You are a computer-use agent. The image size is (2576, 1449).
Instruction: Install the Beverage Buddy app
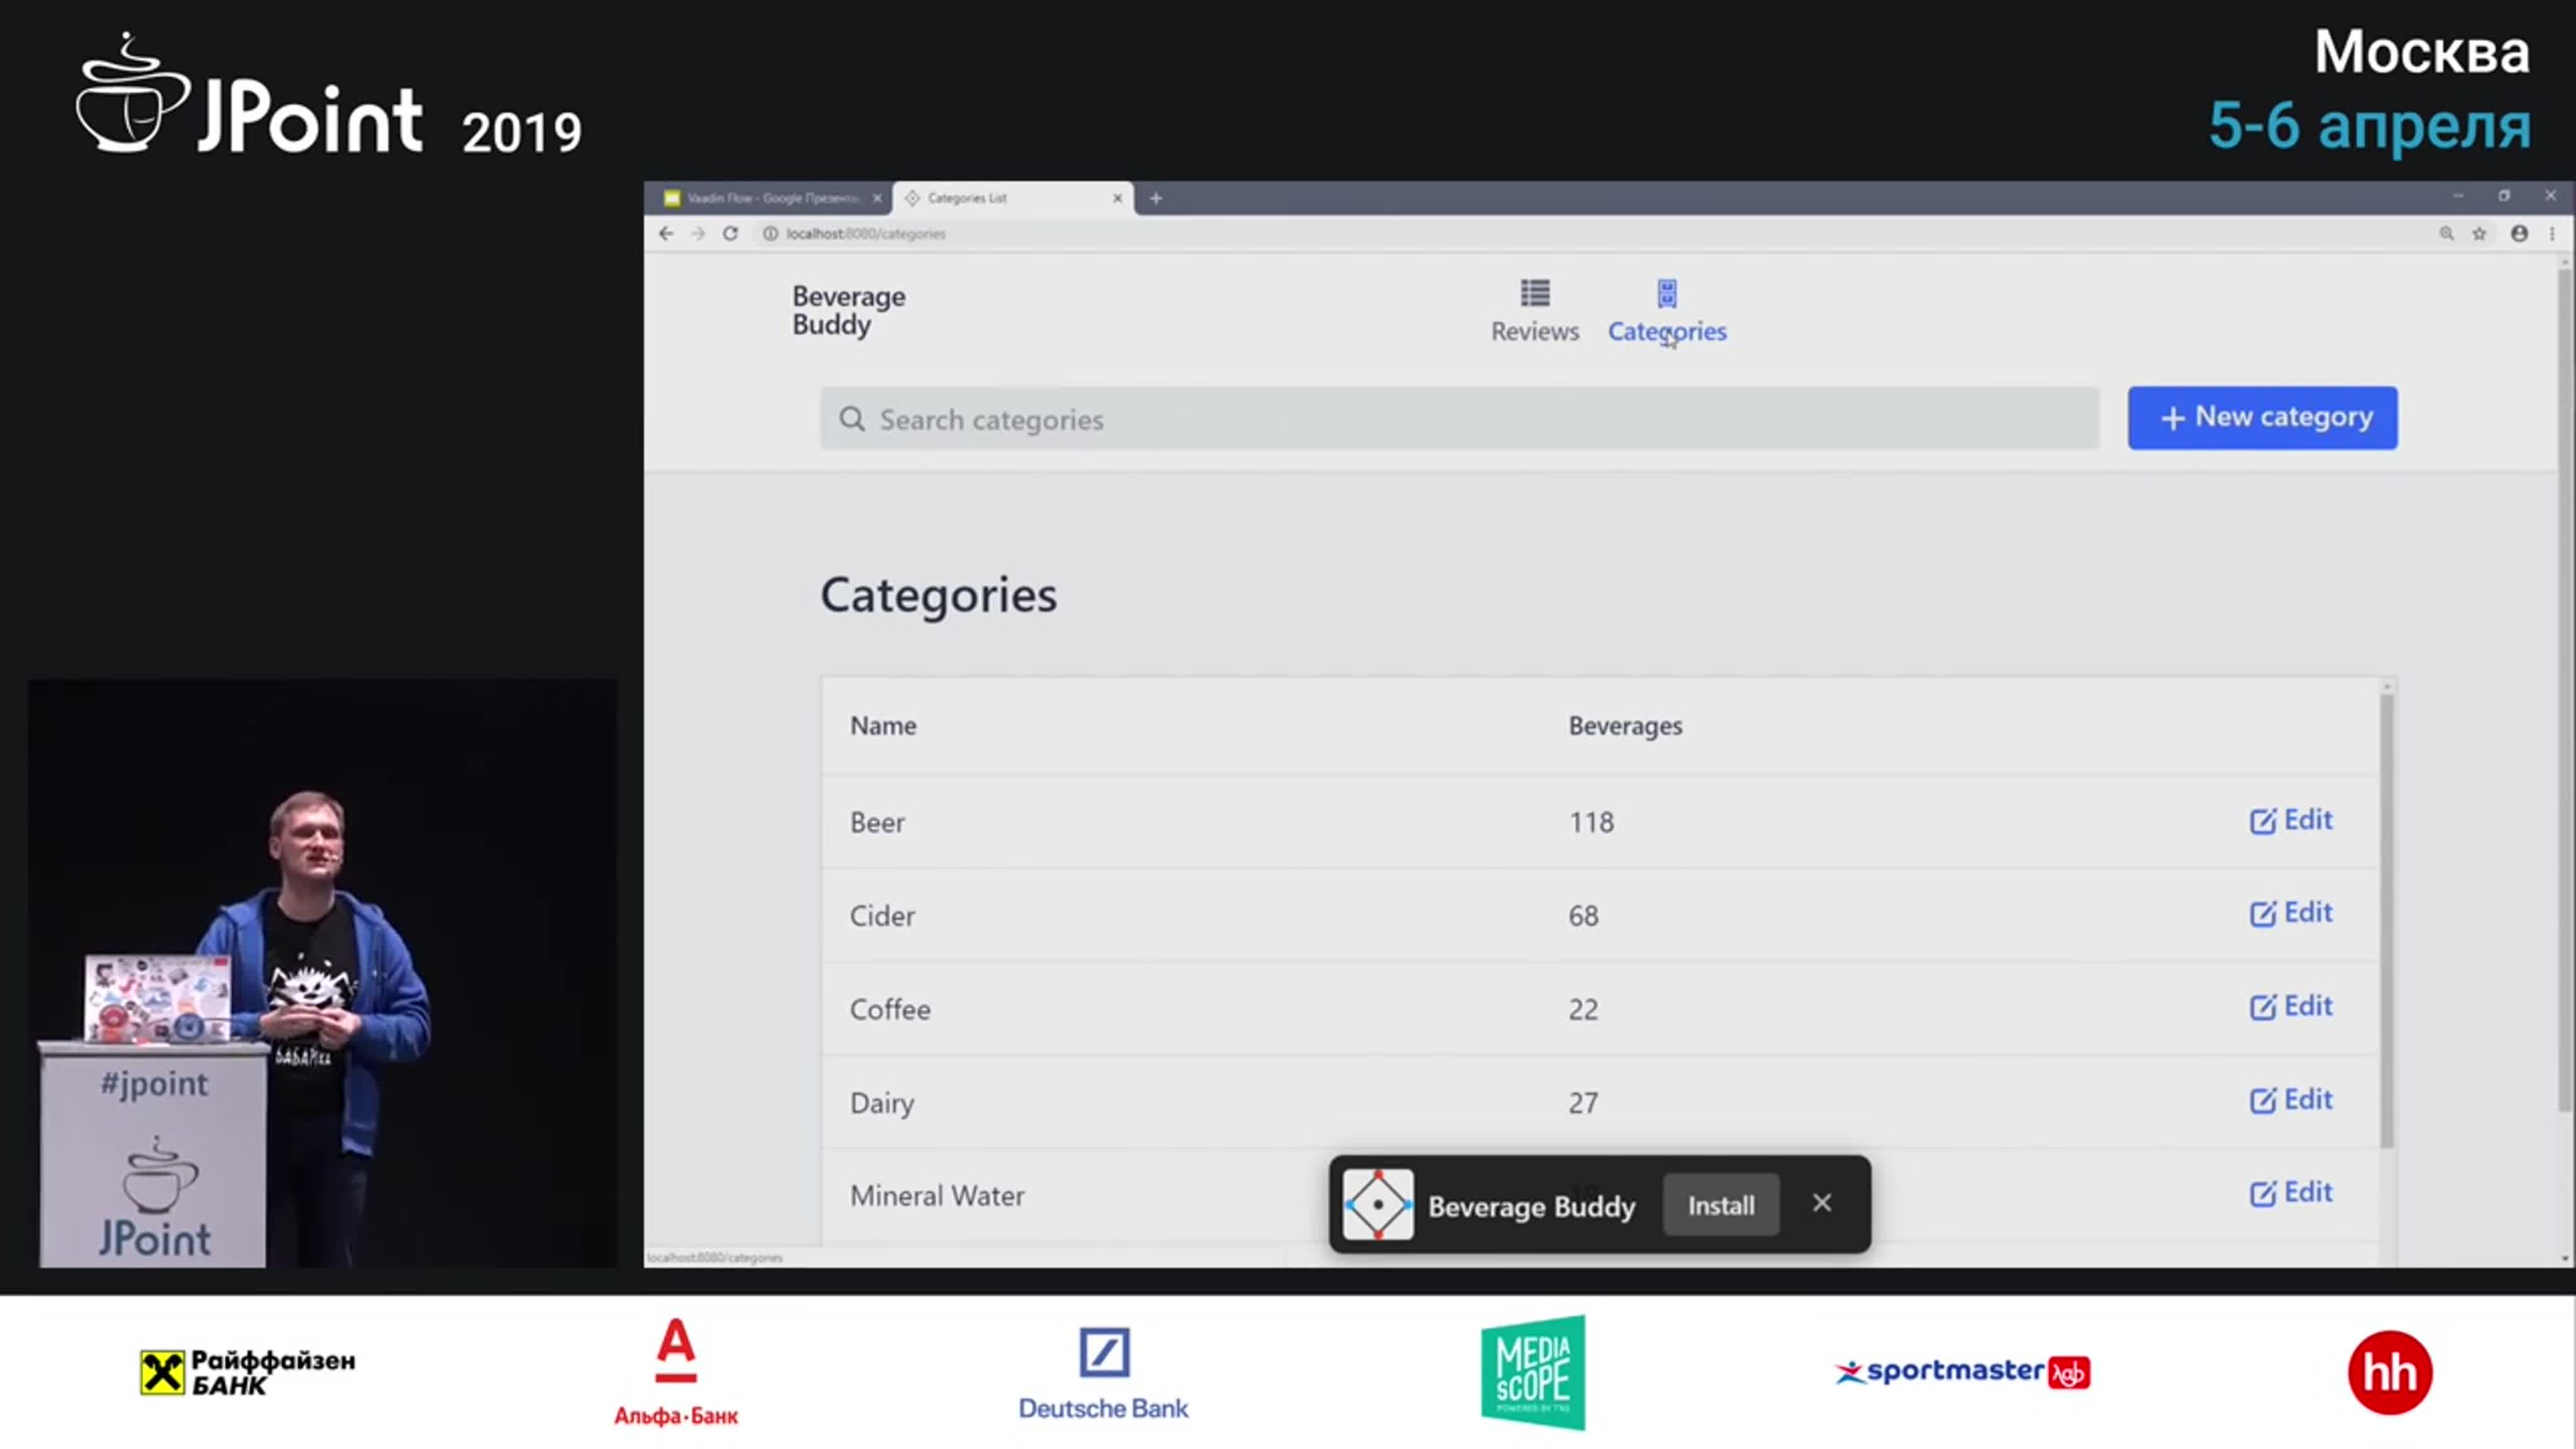pos(1720,1205)
